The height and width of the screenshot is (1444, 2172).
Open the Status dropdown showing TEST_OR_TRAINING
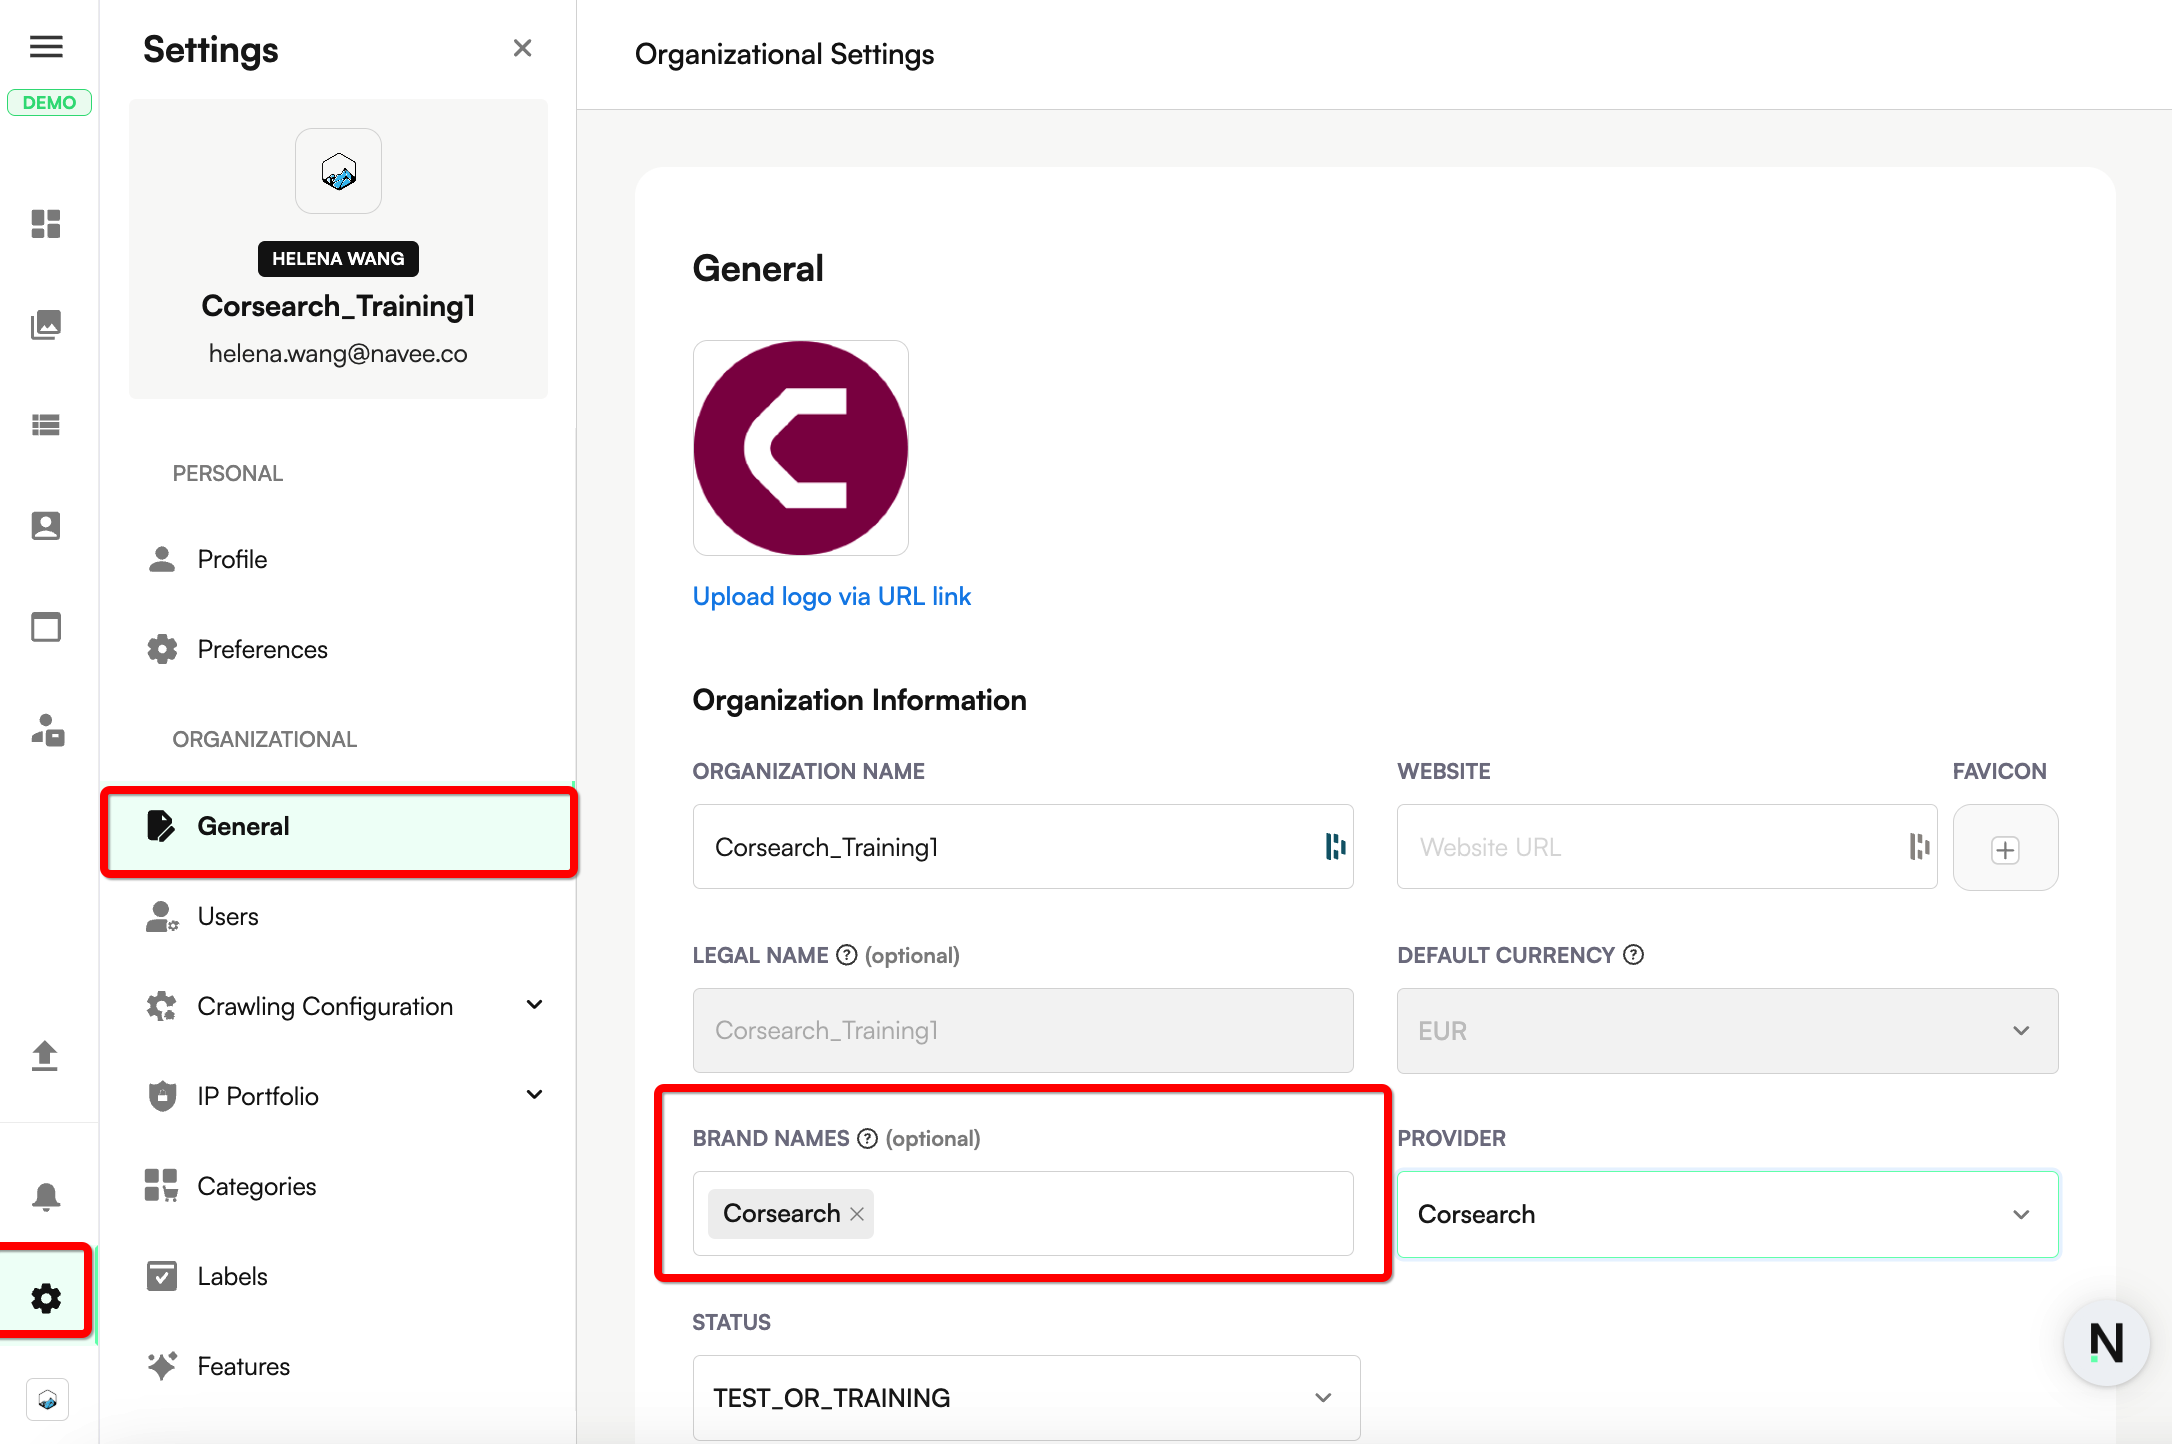tap(1025, 1397)
